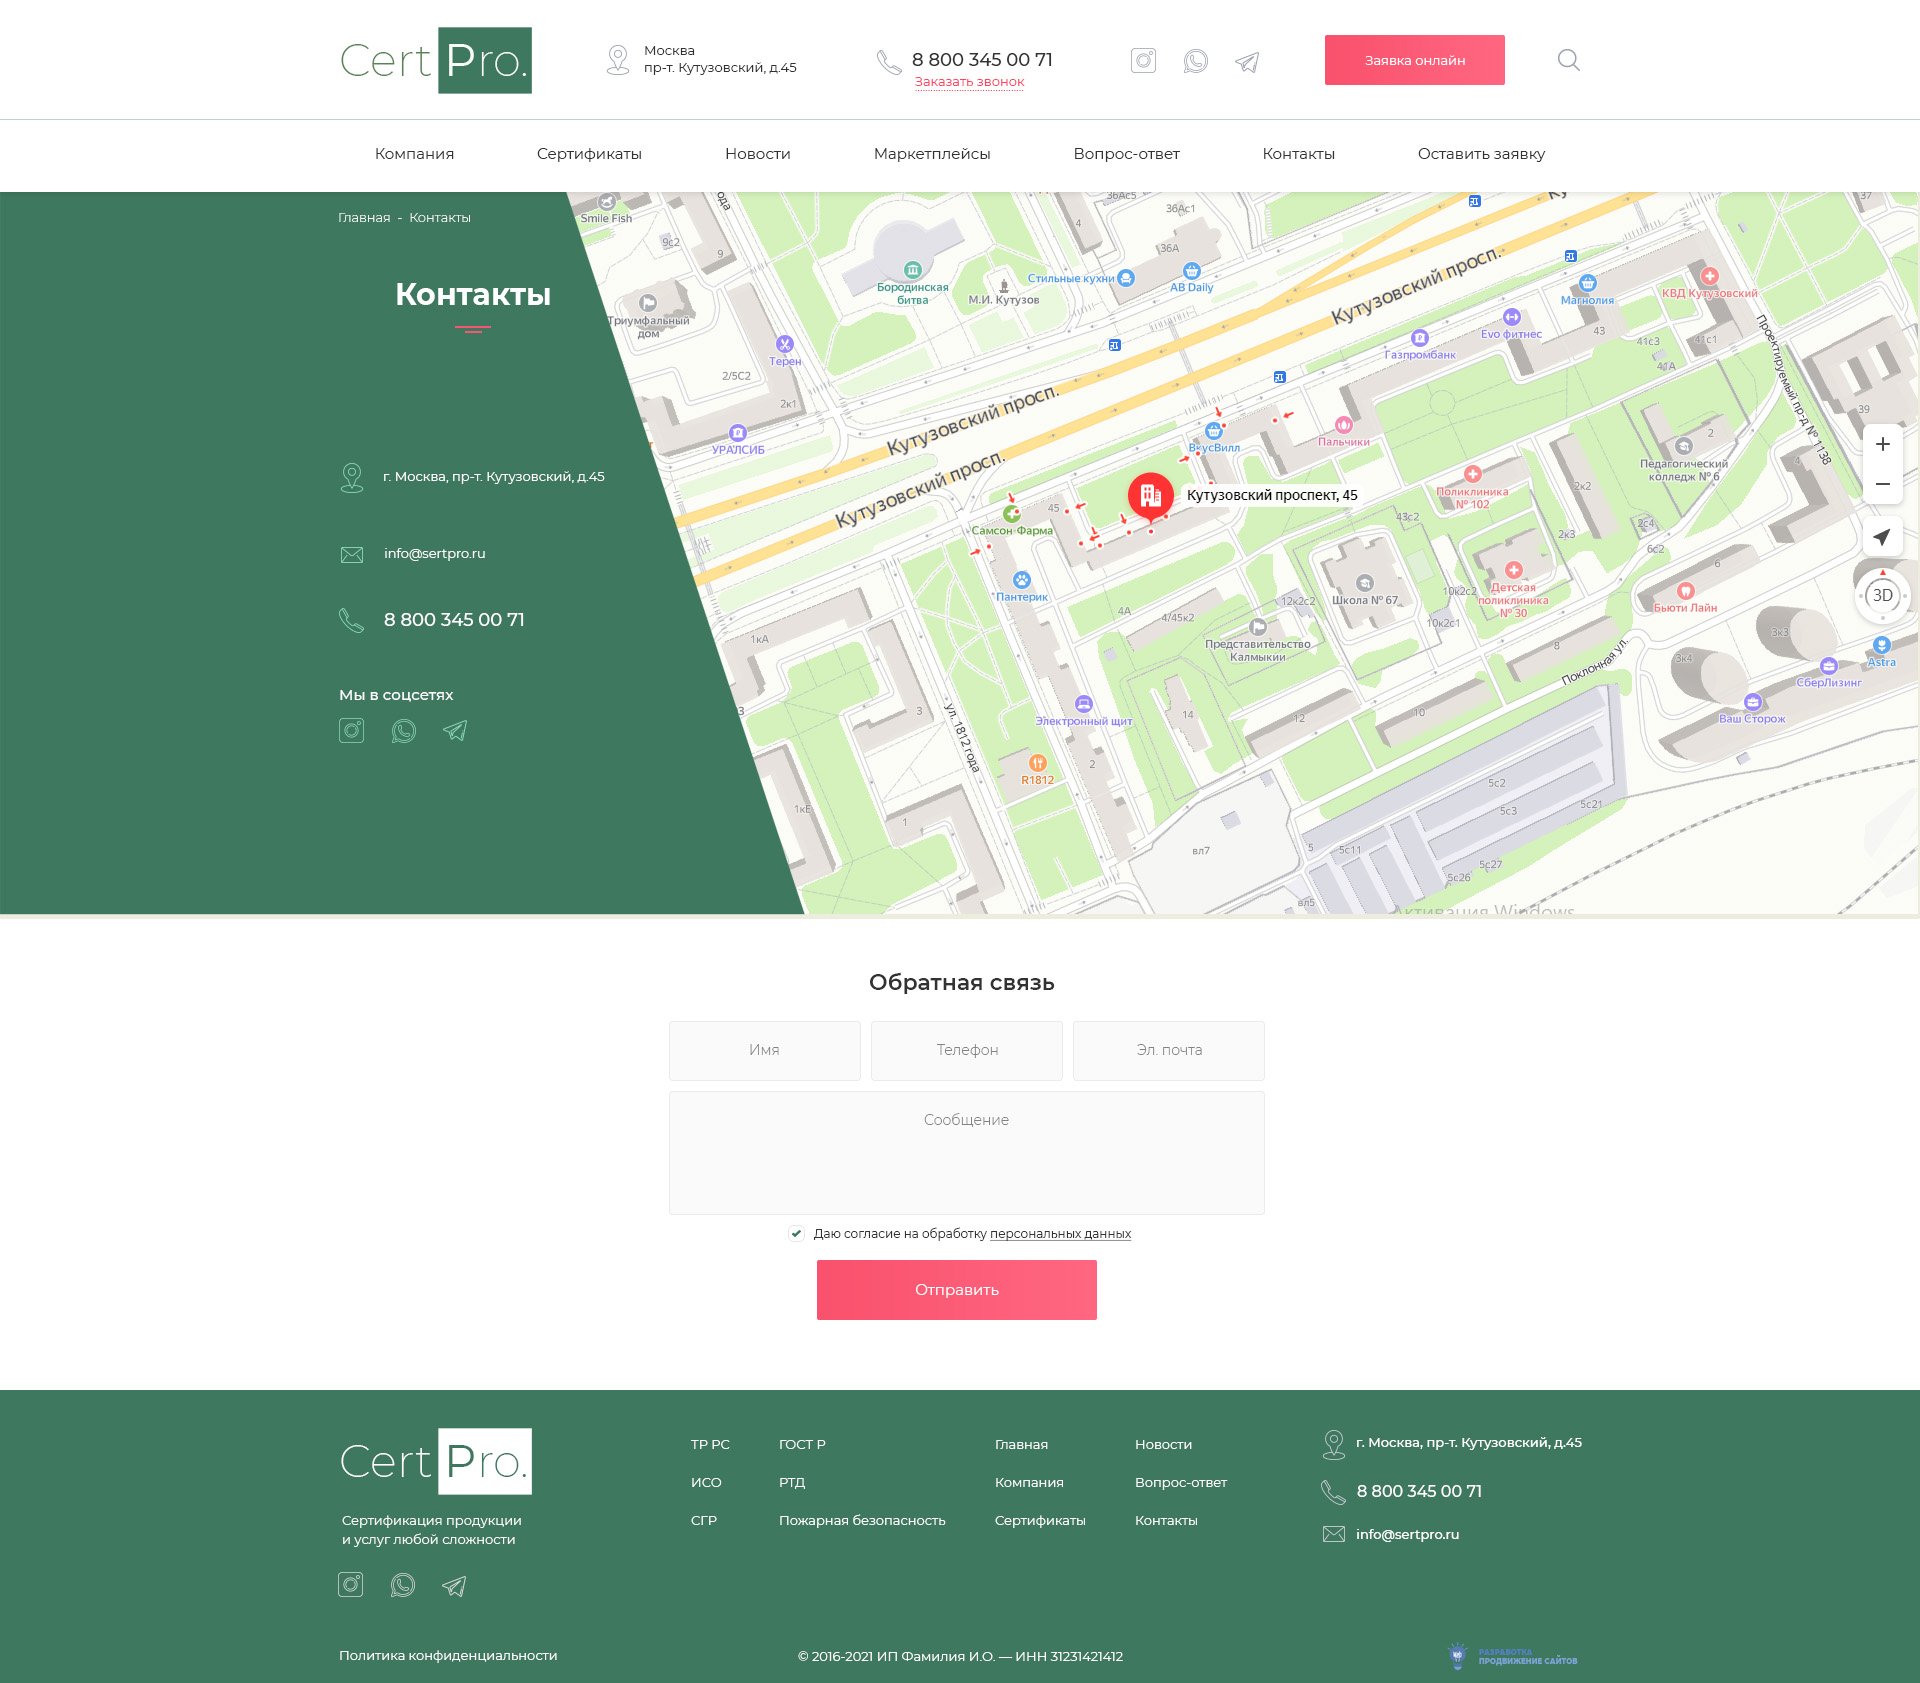The image size is (1920, 1683).
Task: Toggle the map 3D view button
Action: click(x=1882, y=595)
